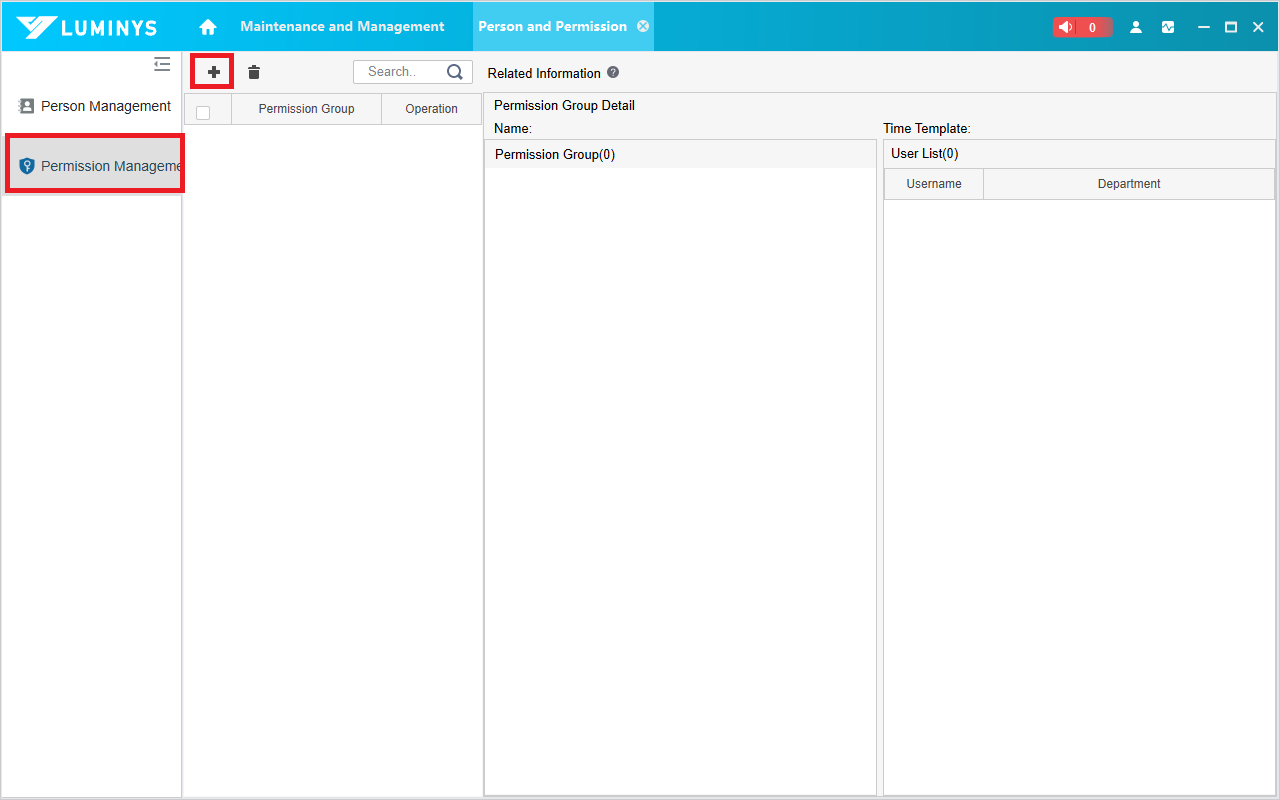Click the Operation column header

pos(431,109)
